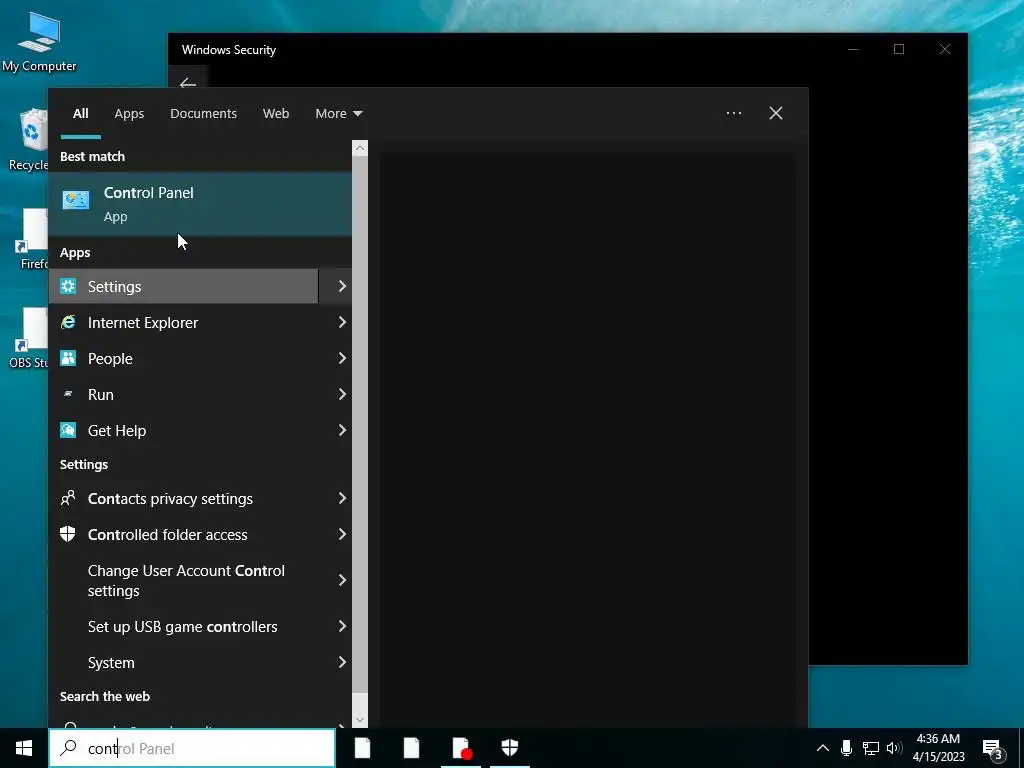Expand the System result arrow

pos(342,662)
